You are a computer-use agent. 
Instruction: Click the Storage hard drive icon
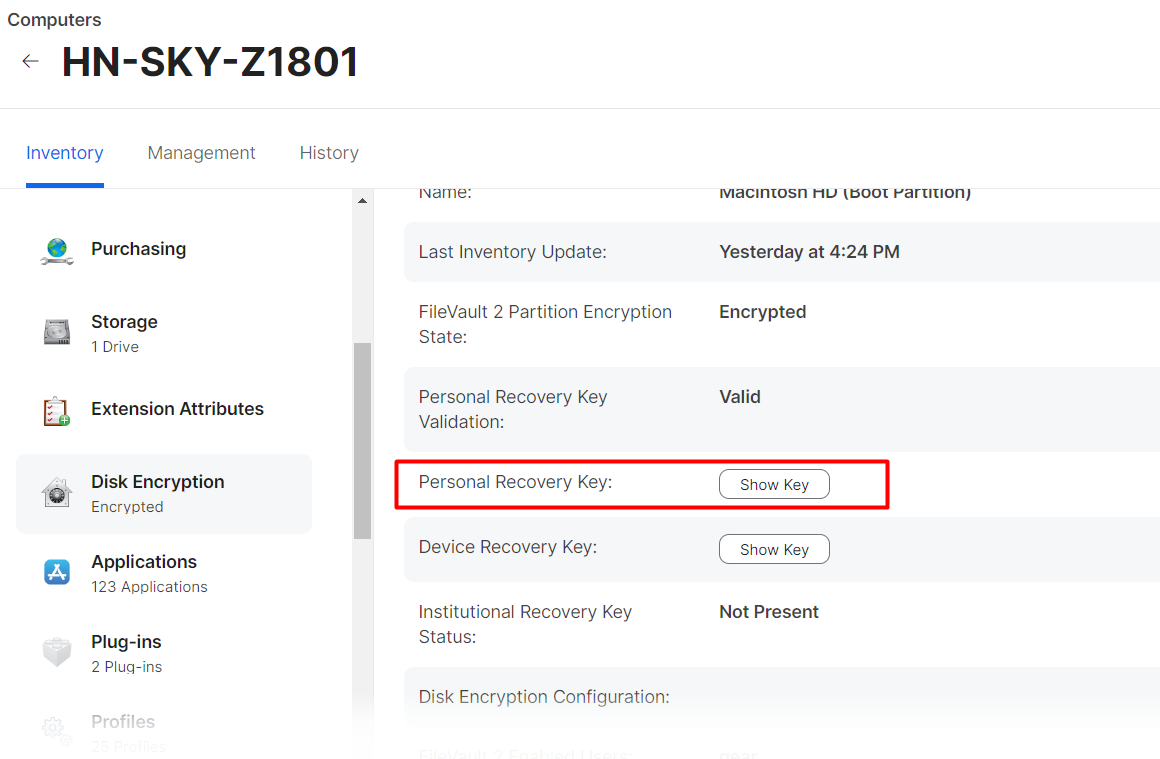pyautogui.click(x=57, y=333)
